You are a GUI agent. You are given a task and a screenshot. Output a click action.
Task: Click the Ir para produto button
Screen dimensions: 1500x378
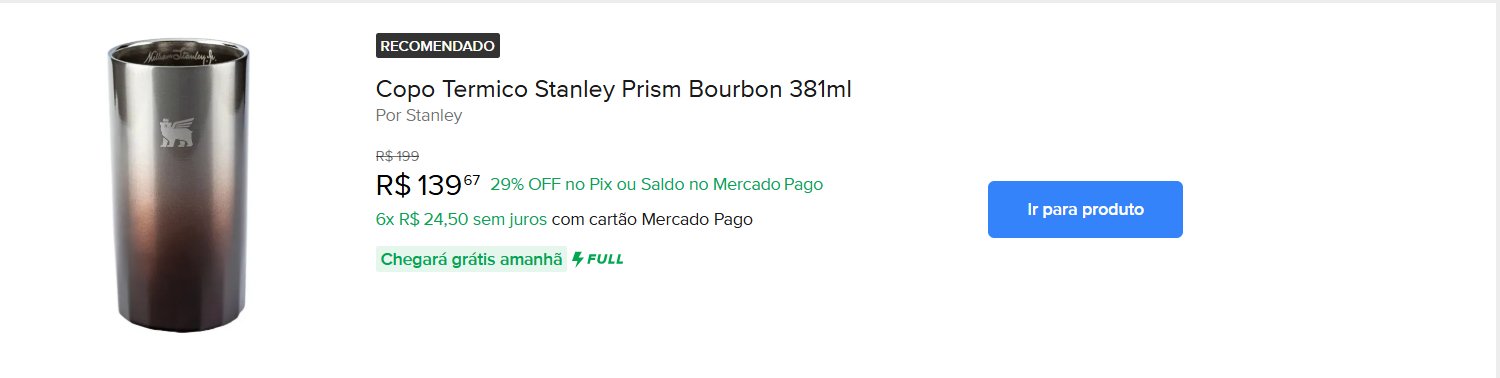(1085, 209)
